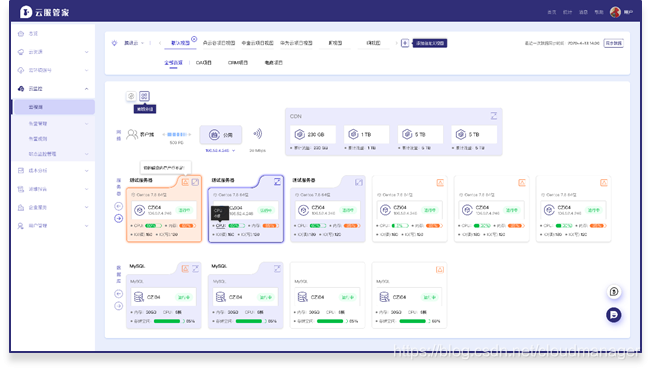Click the sync data button at top right
The width and height of the screenshot is (651, 370).
pos(613,43)
